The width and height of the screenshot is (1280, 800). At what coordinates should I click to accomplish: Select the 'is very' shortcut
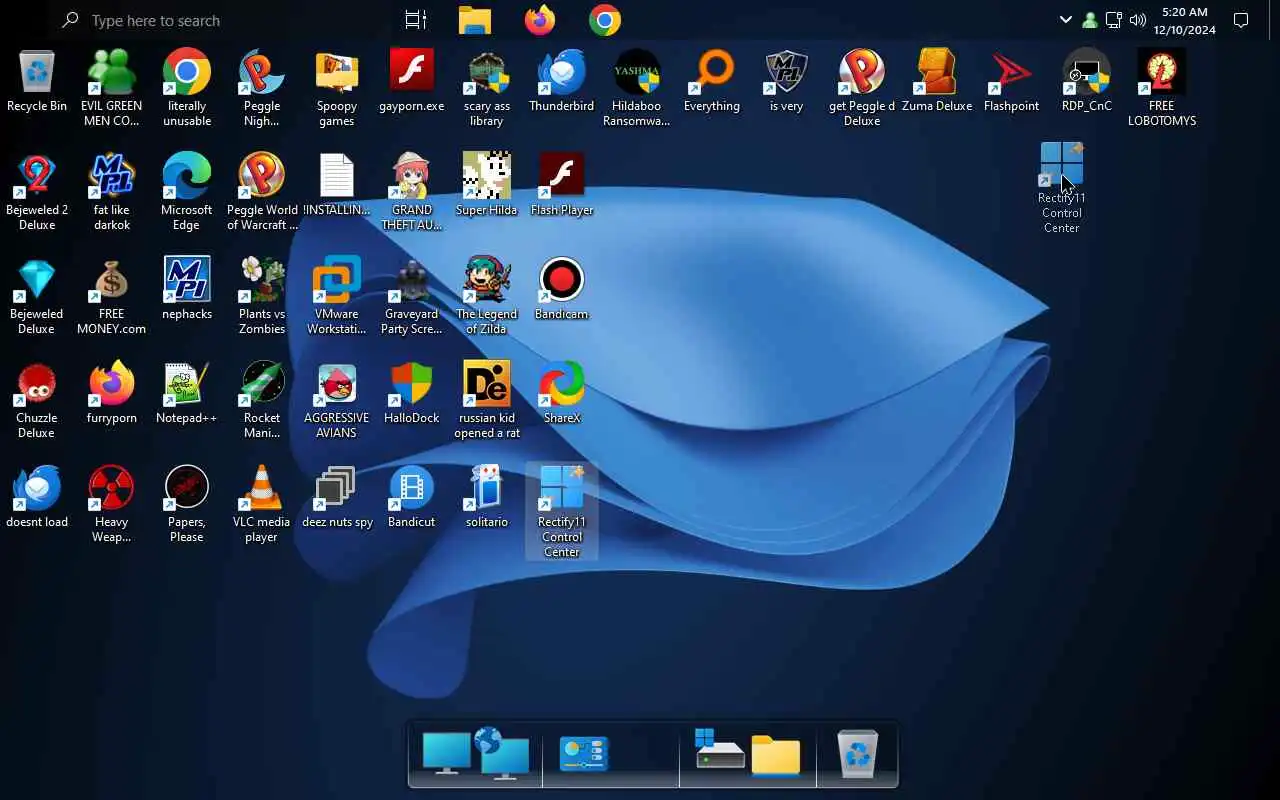787,82
